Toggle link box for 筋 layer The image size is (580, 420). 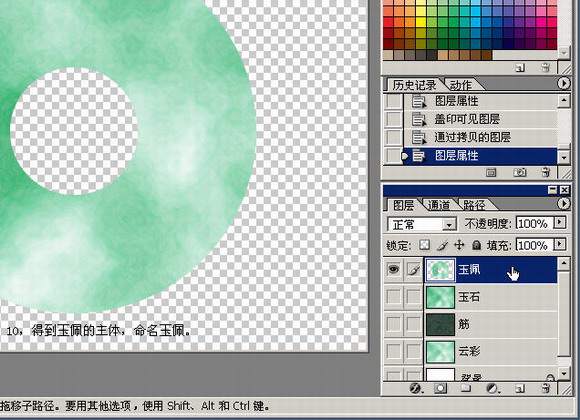[413, 324]
